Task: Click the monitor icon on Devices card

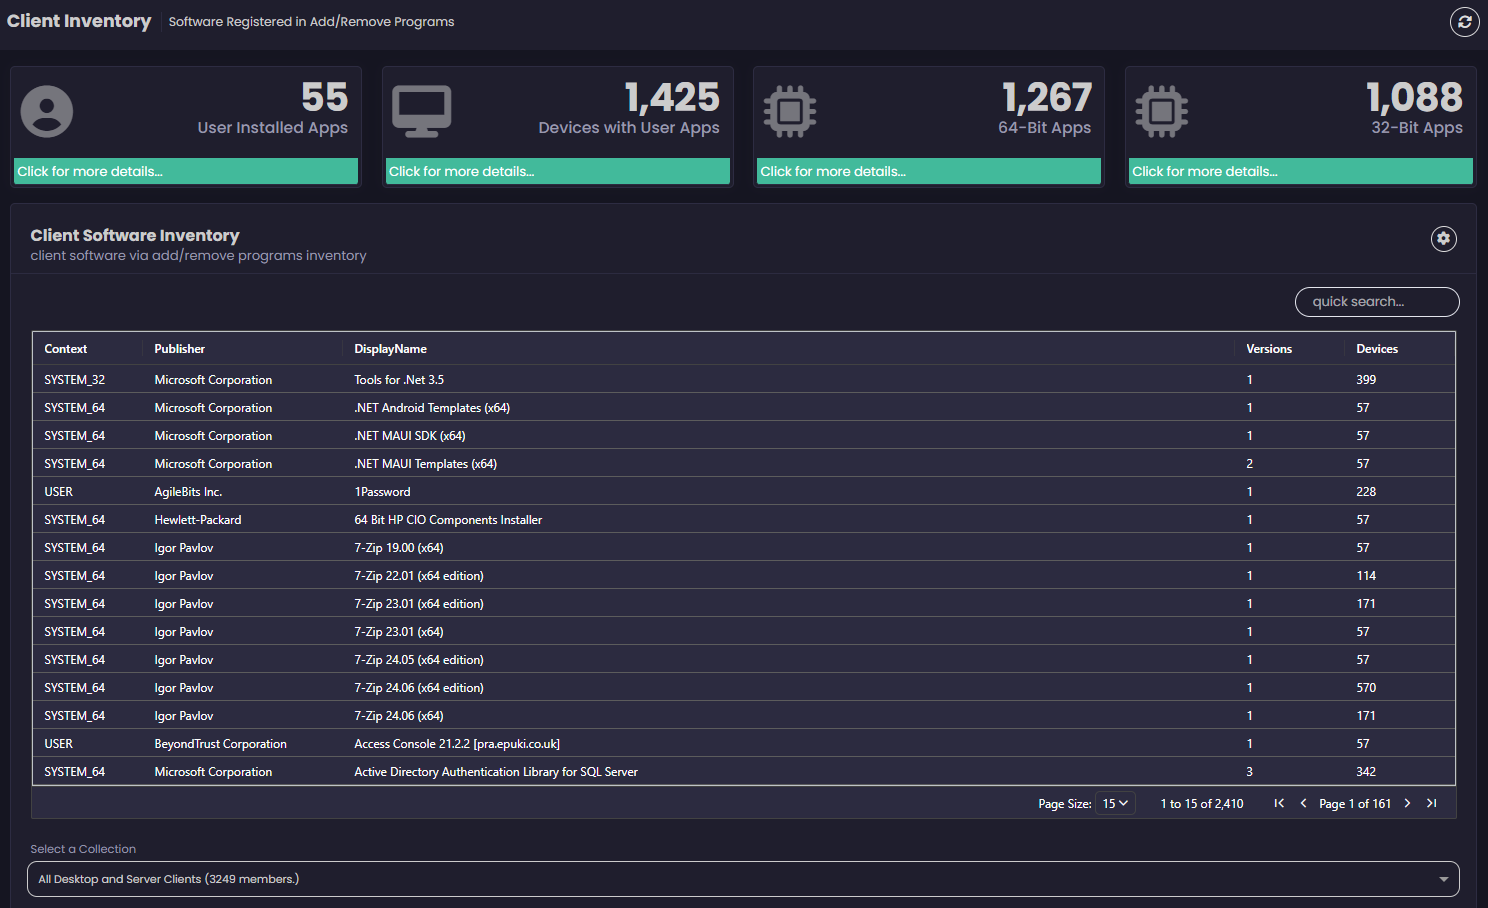Action: [421, 111]
